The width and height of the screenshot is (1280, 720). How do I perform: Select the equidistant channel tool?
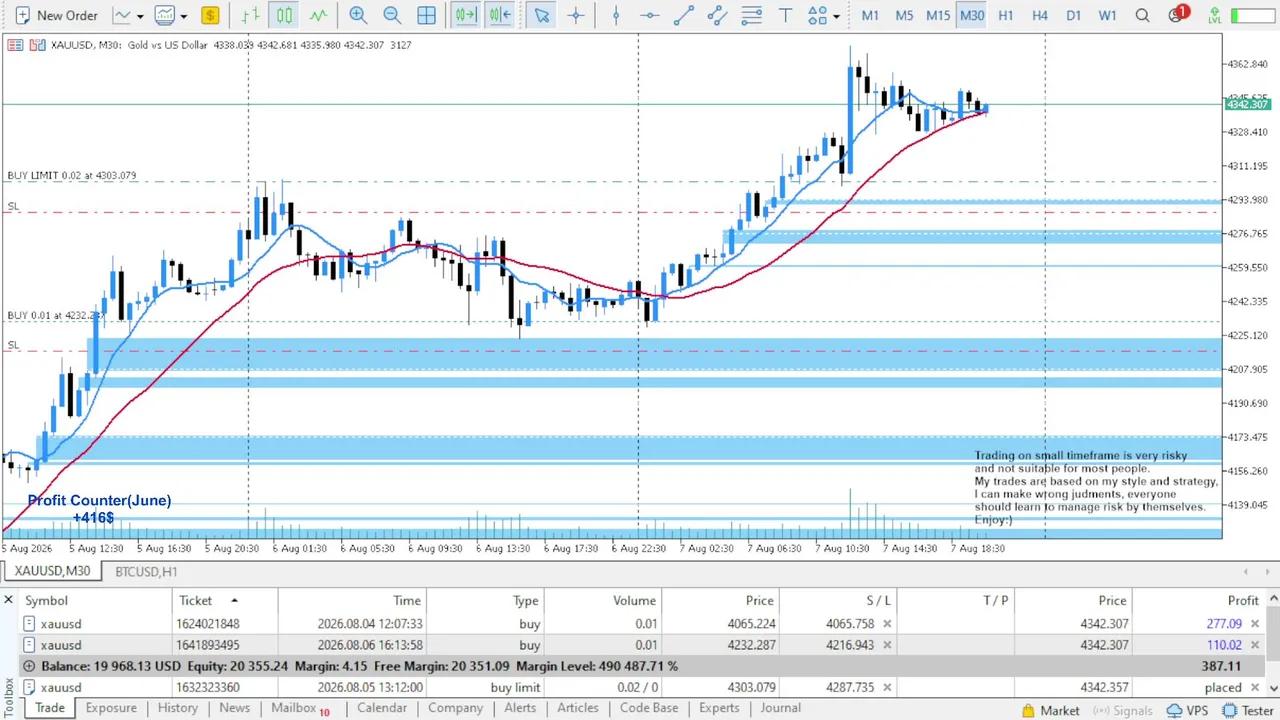click(717, 15)
